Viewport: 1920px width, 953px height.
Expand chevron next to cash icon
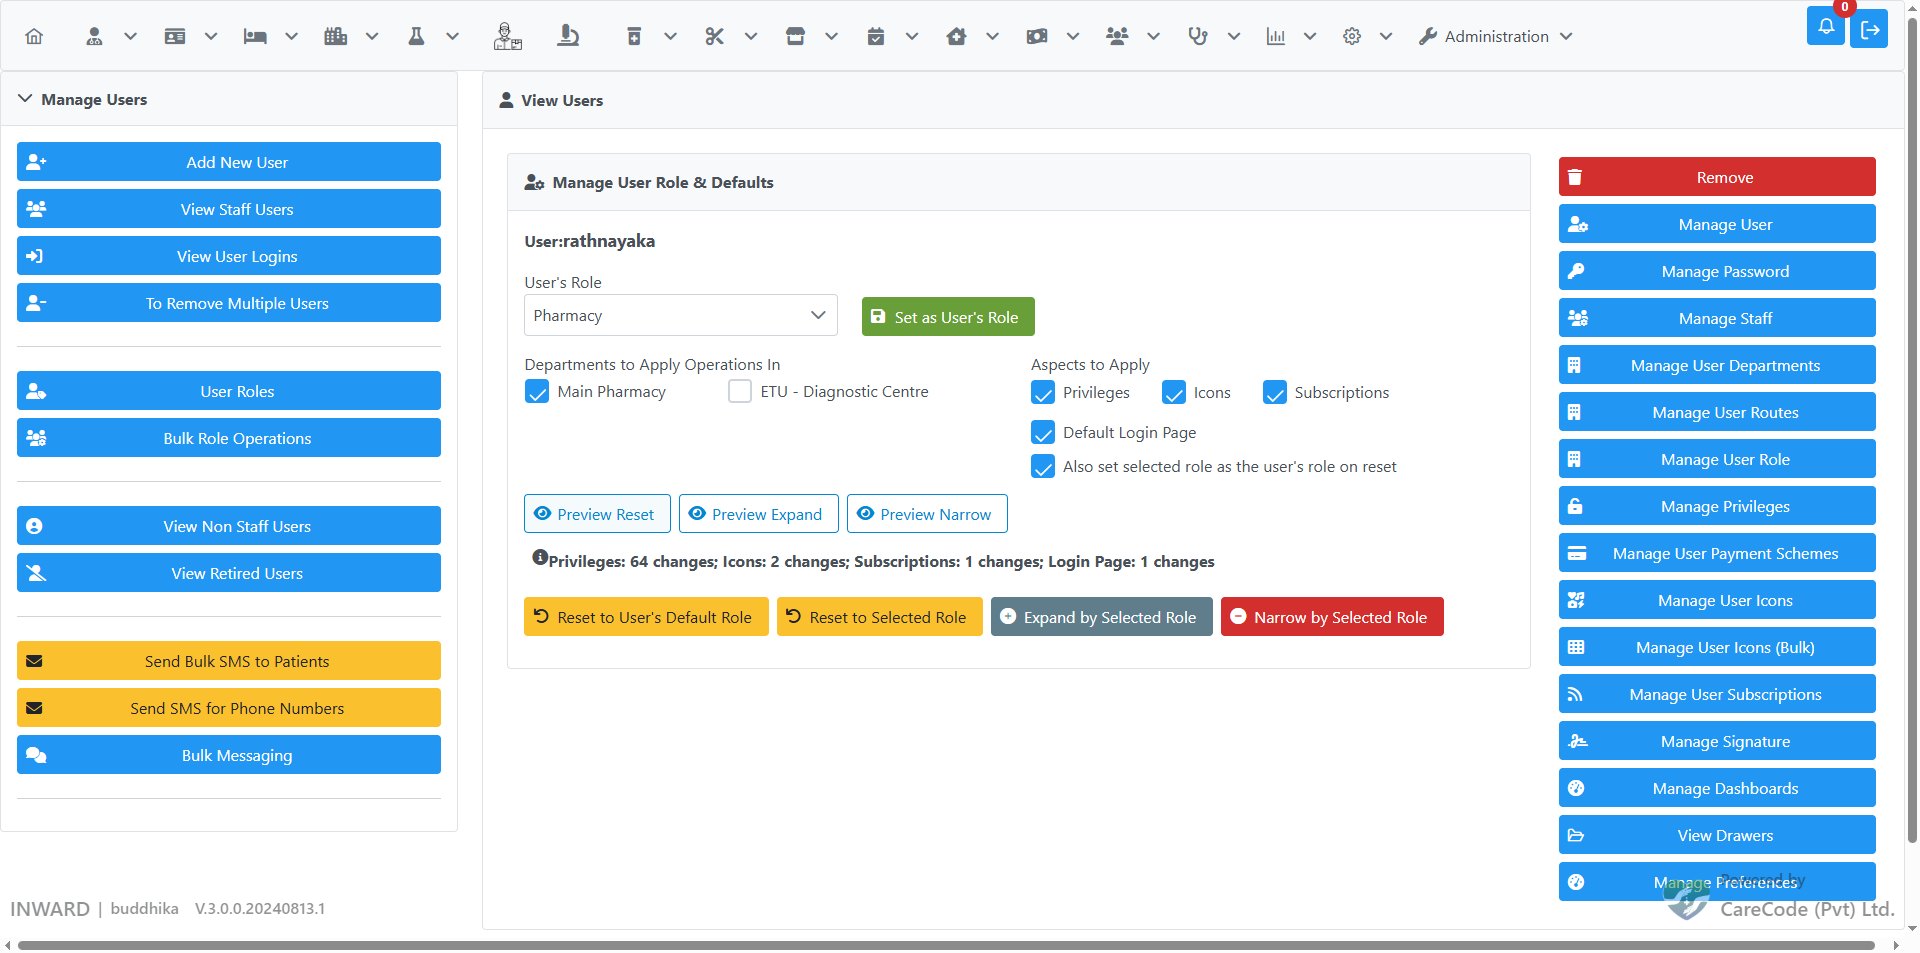coord(1073,37)
